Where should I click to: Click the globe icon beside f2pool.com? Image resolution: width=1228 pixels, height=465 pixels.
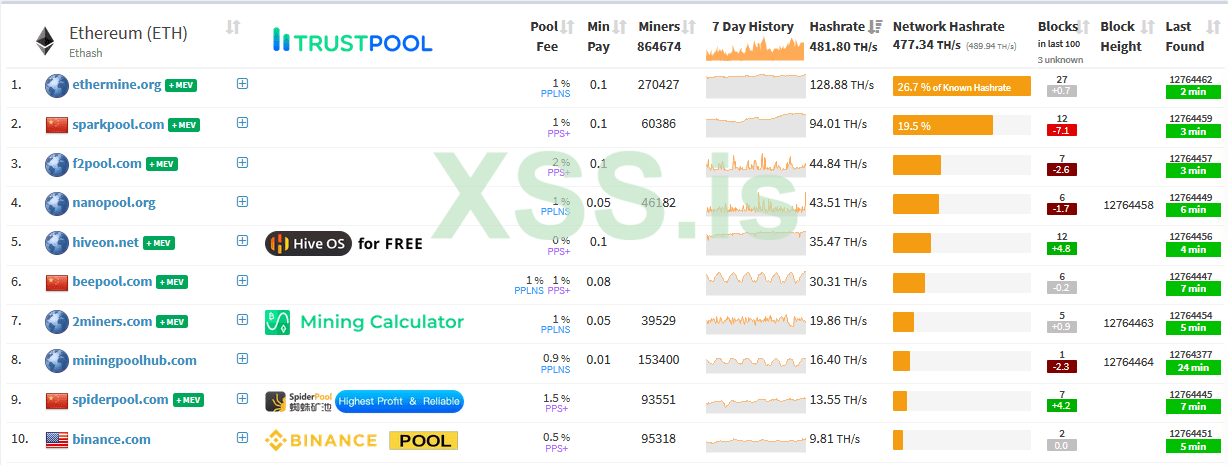point(56,163)
